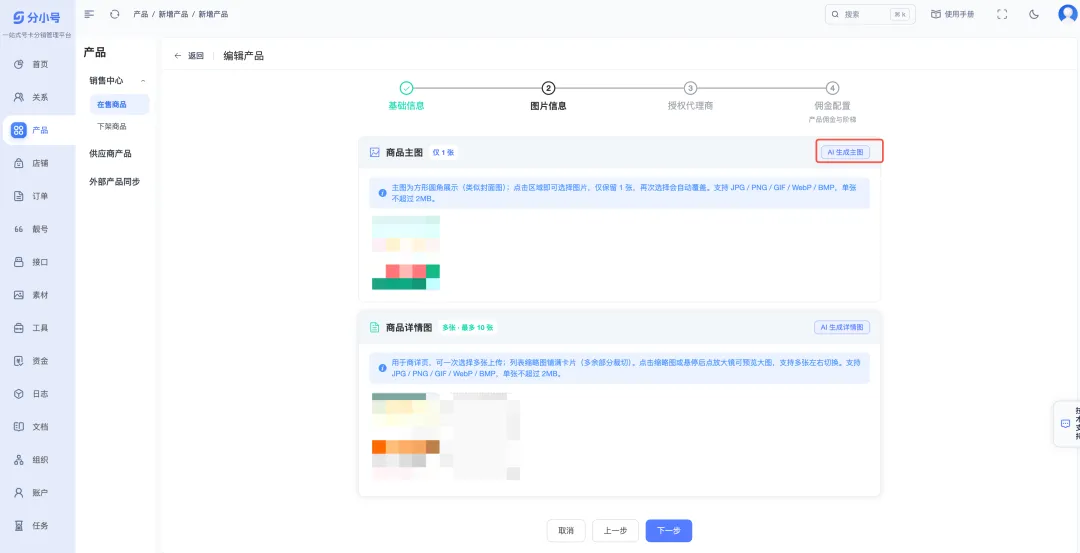Open the 首页 sidebar item
The width and height of the screenshot is (1080, 553).
[x=37, y=64]
